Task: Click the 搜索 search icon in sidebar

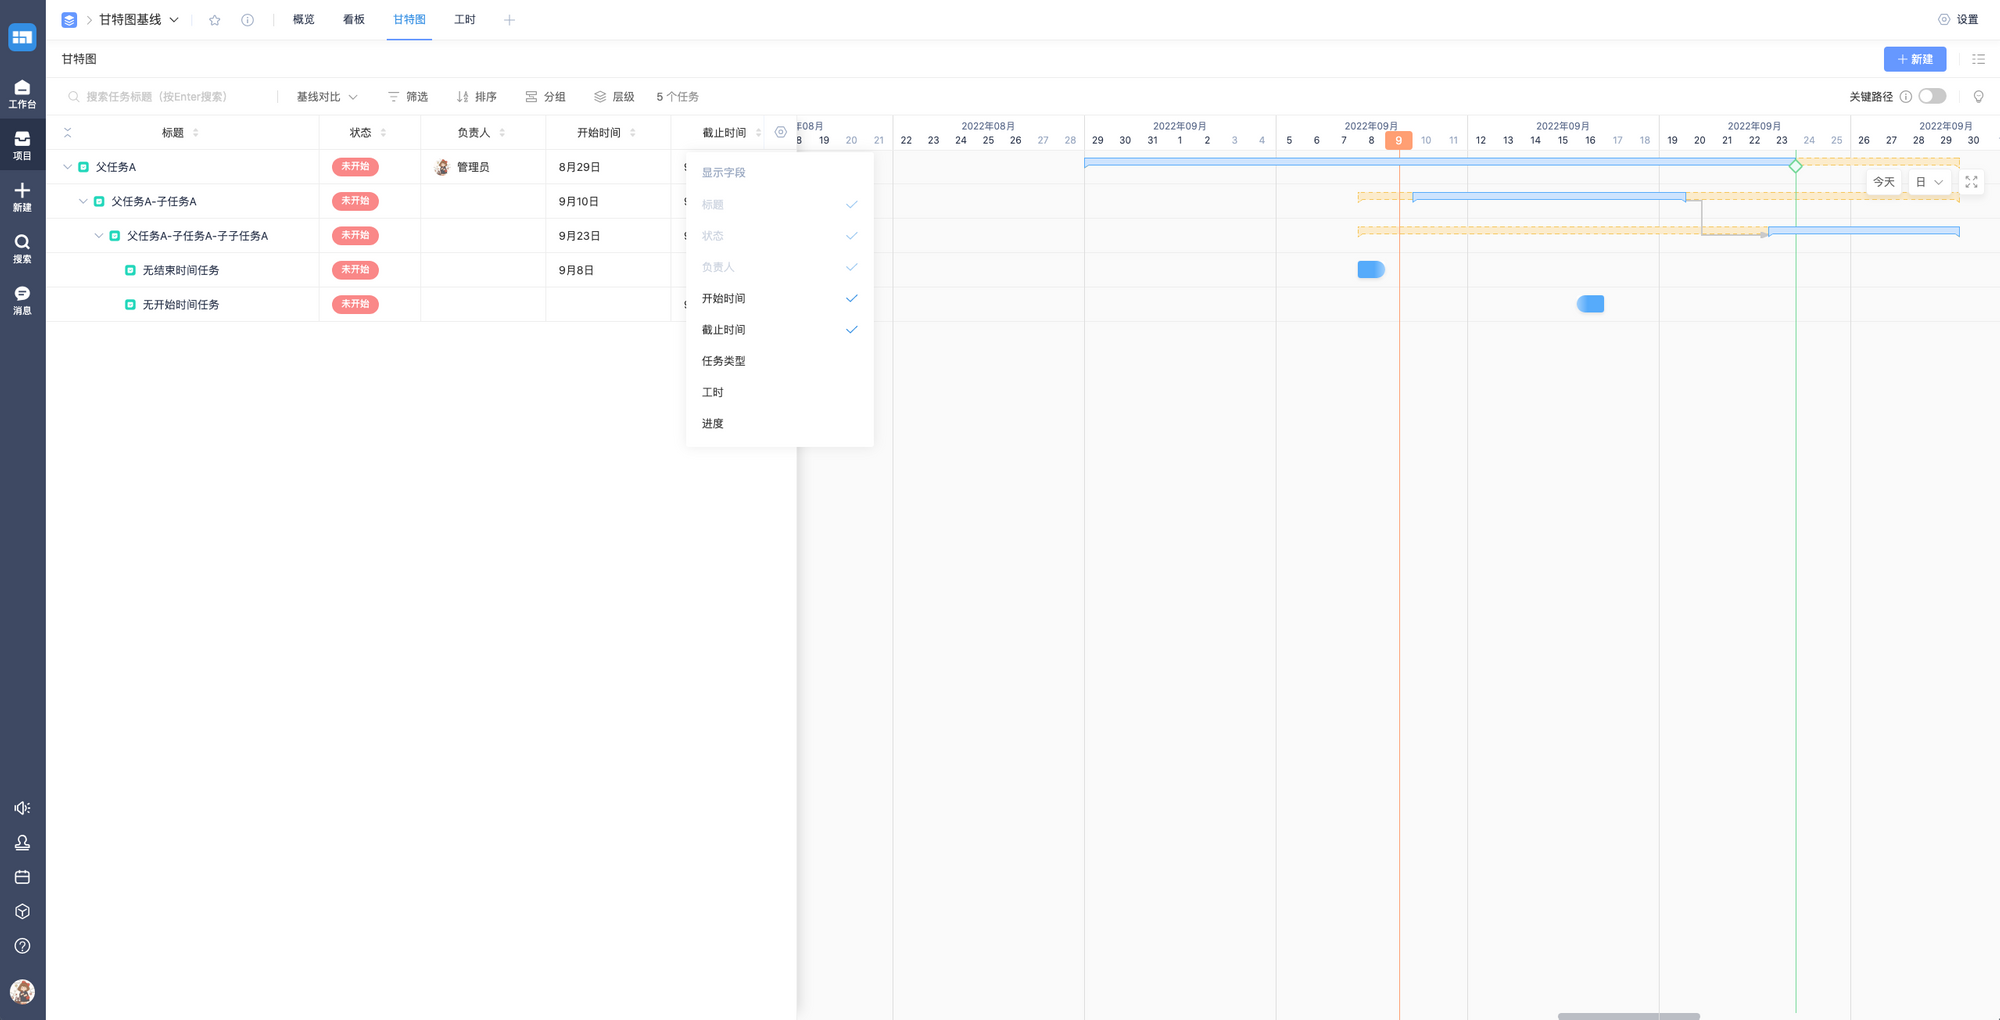Action: 22,248
